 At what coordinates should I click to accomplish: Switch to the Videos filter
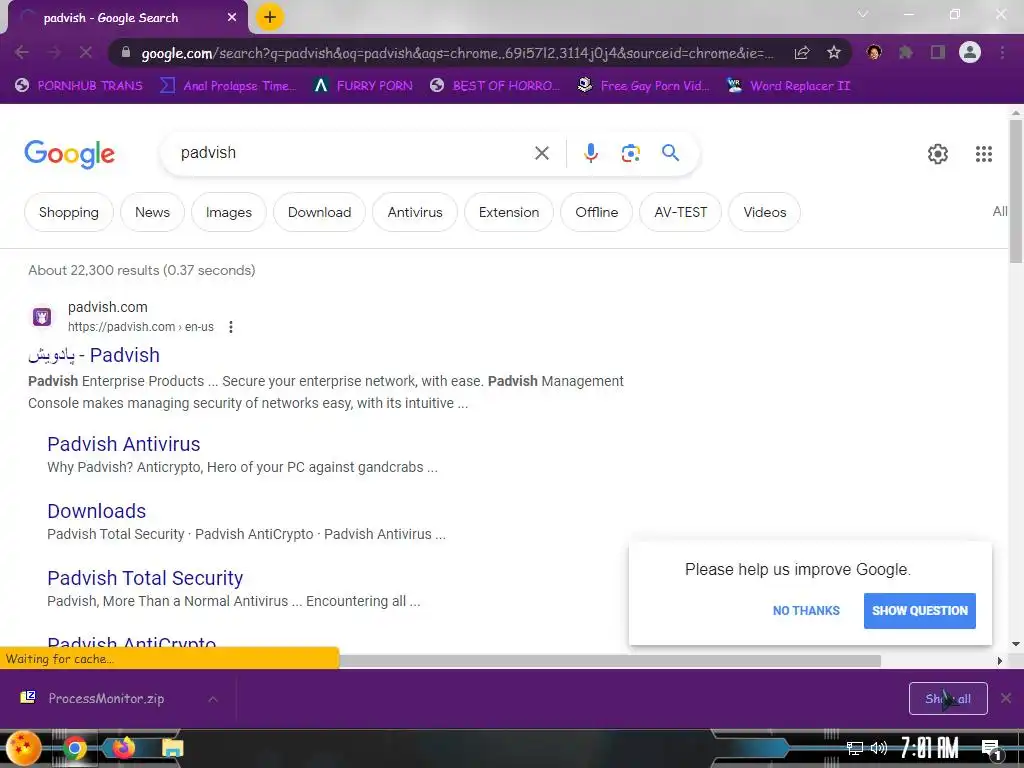764,212
